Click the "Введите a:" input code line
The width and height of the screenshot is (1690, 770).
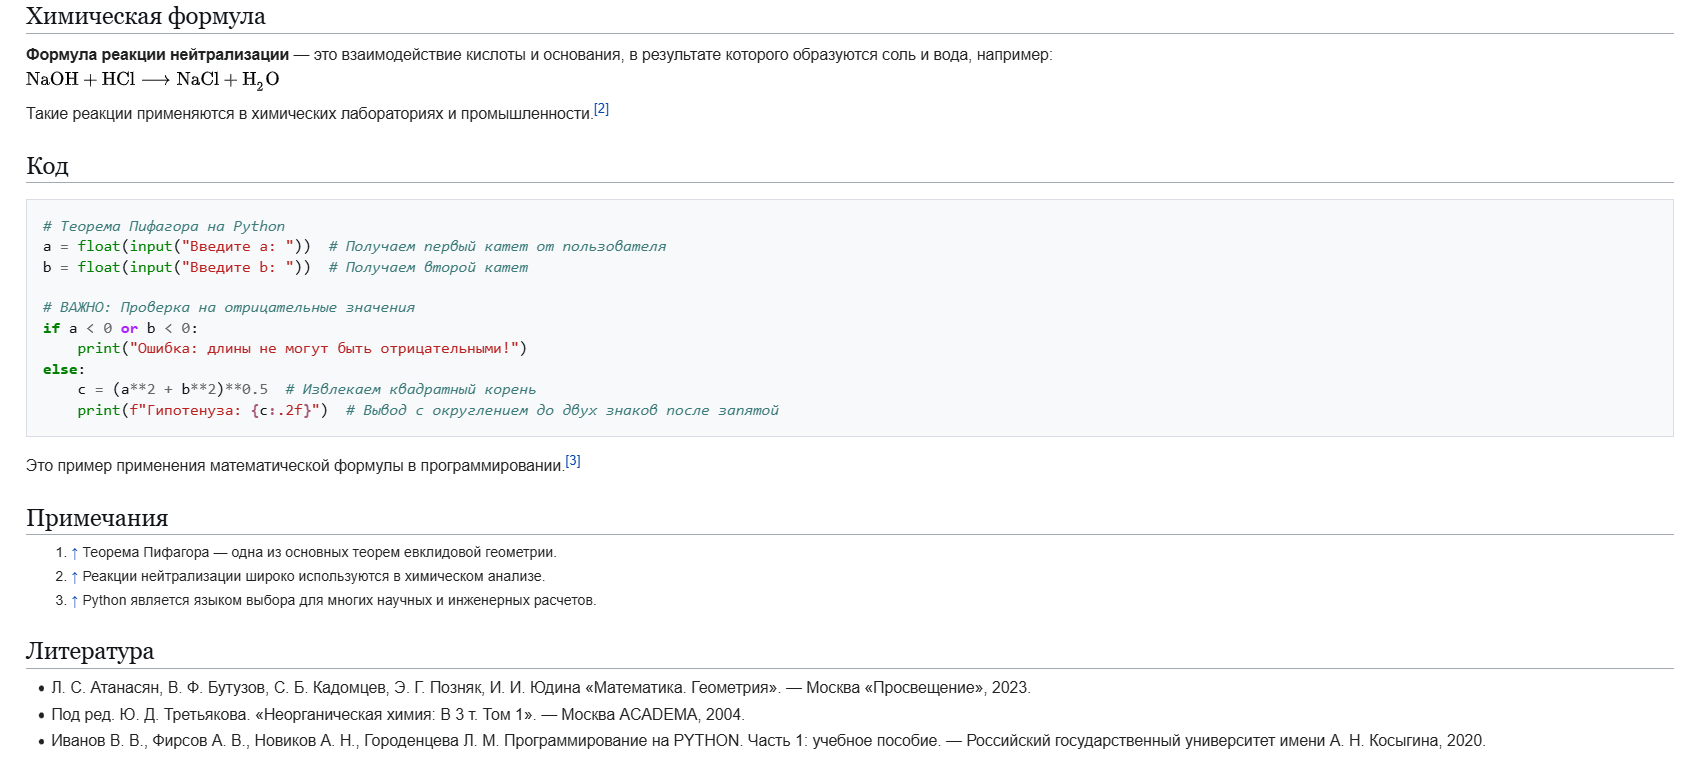176,246
